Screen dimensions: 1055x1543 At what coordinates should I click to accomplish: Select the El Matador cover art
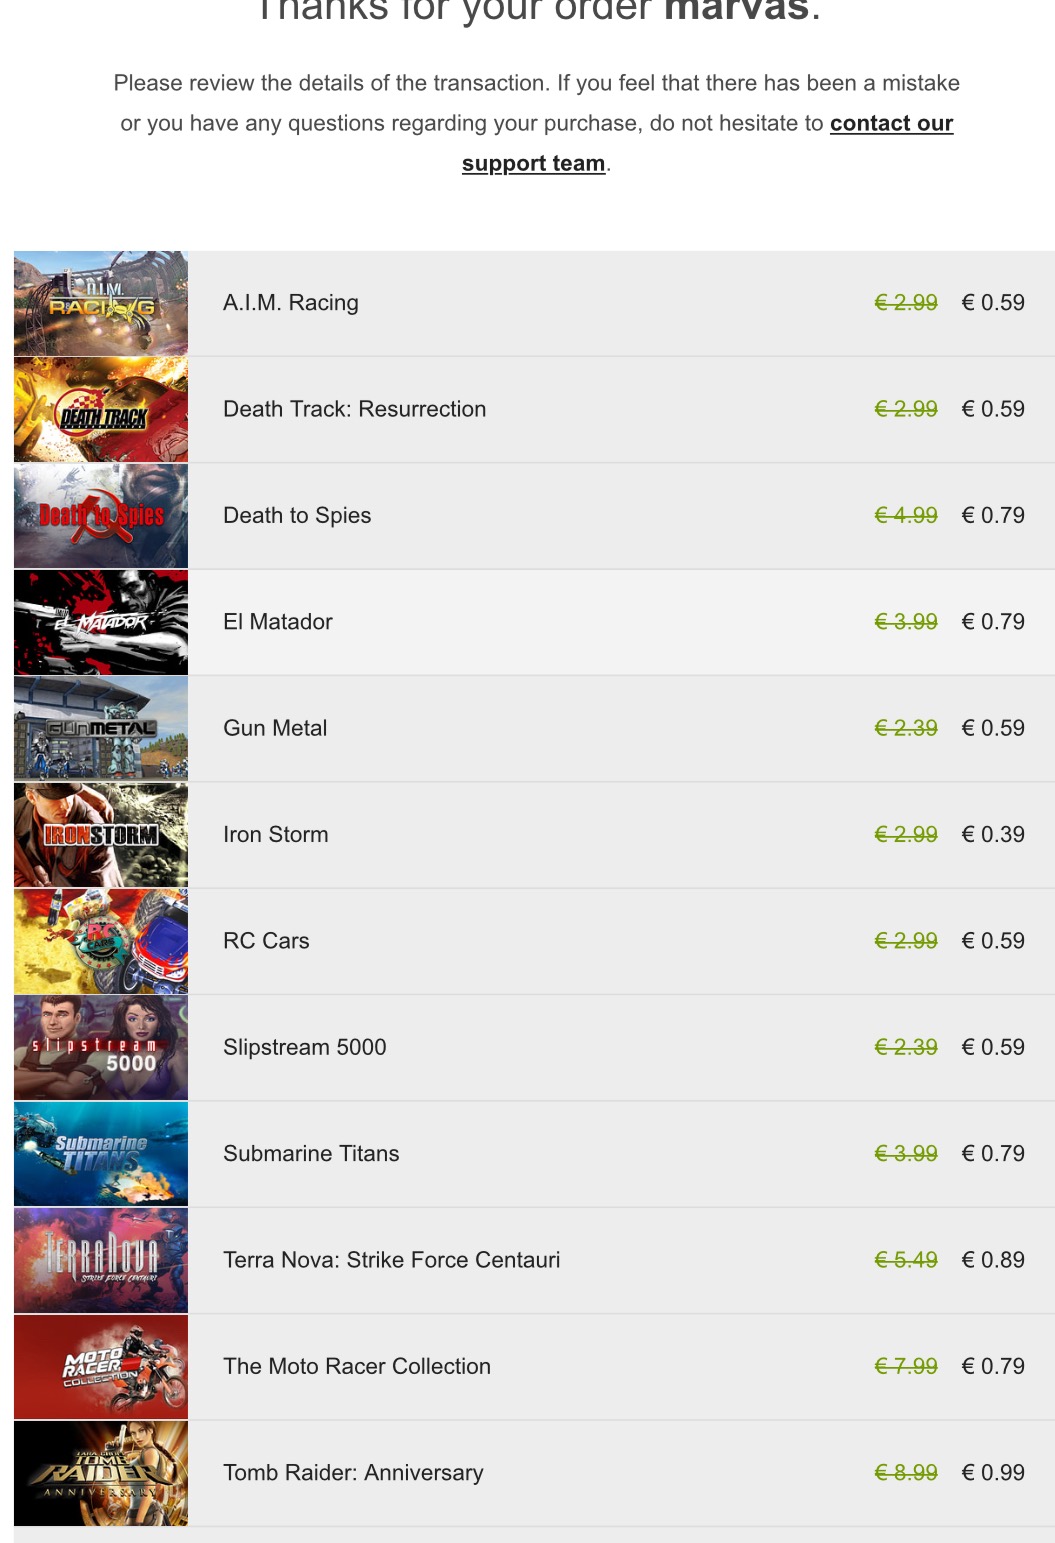click(x=101, y=622)
